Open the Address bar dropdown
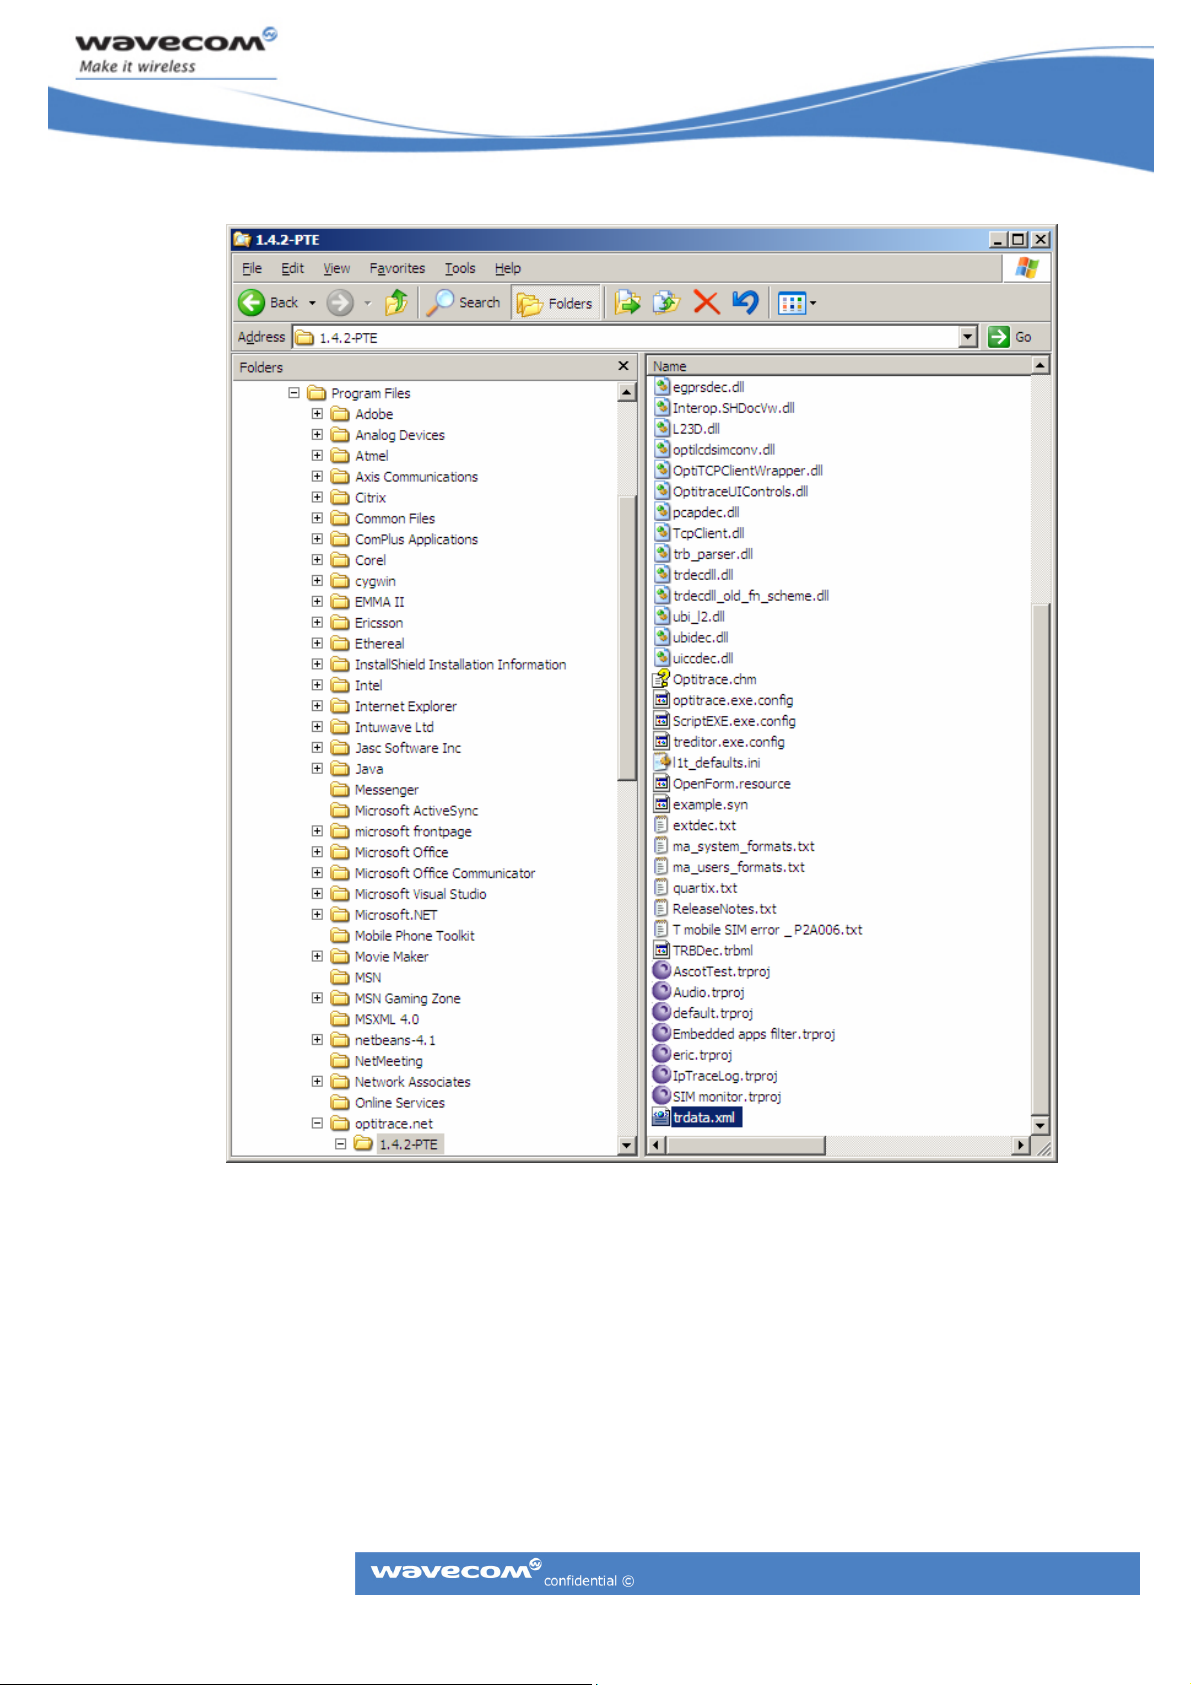Viewport: 1191px width, 1685px height. point(968,337)
